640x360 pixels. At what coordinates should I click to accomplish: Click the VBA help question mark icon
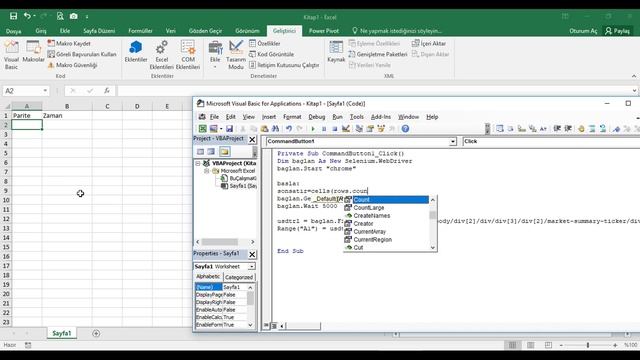[405, 129]
